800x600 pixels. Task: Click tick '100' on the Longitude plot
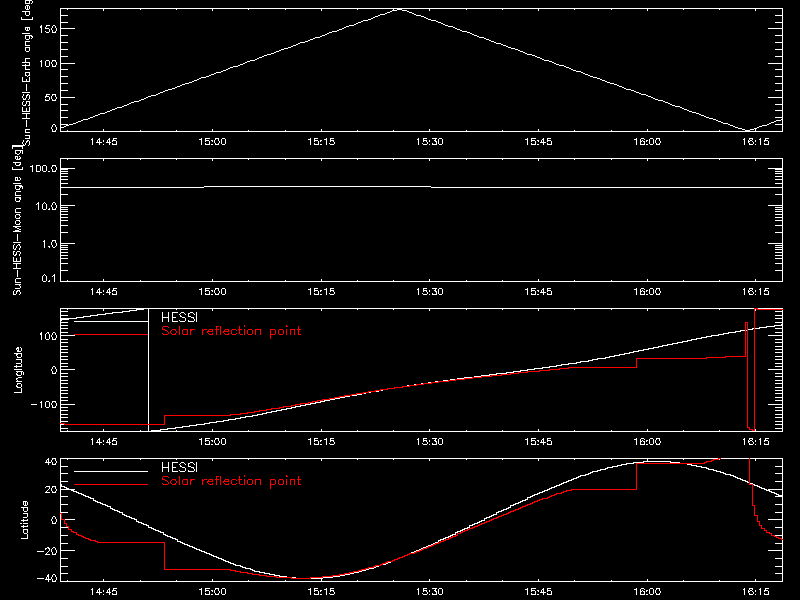click(48, 336)
